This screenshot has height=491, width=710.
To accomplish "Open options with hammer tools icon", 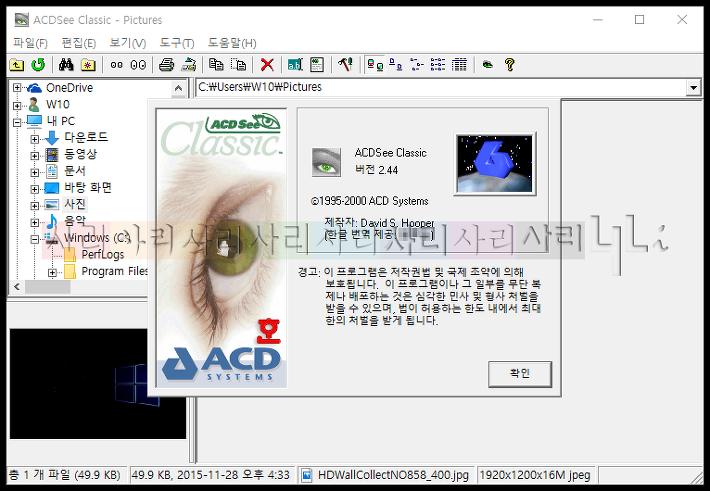I will pyautogui.click(x=345, y=65).
